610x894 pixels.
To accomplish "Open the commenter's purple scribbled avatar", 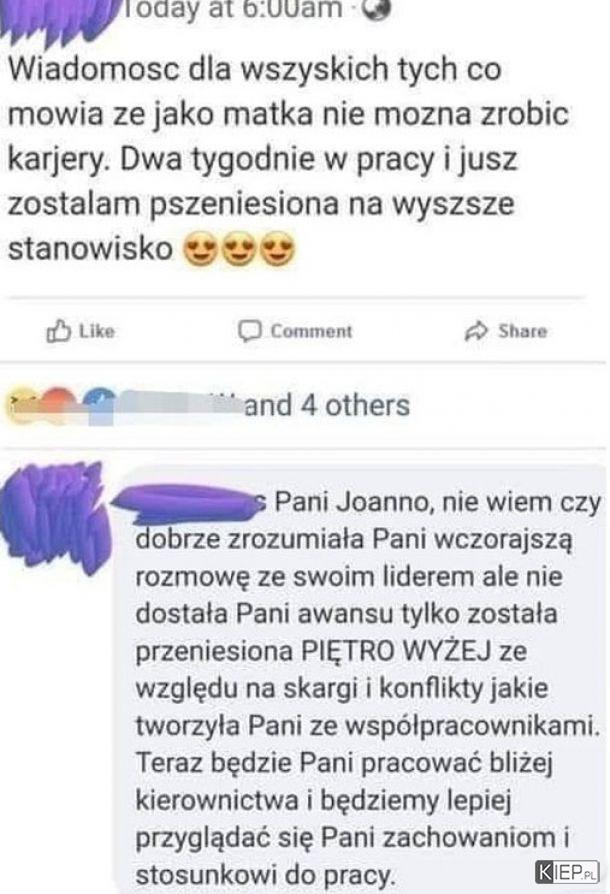I will 55,518.
